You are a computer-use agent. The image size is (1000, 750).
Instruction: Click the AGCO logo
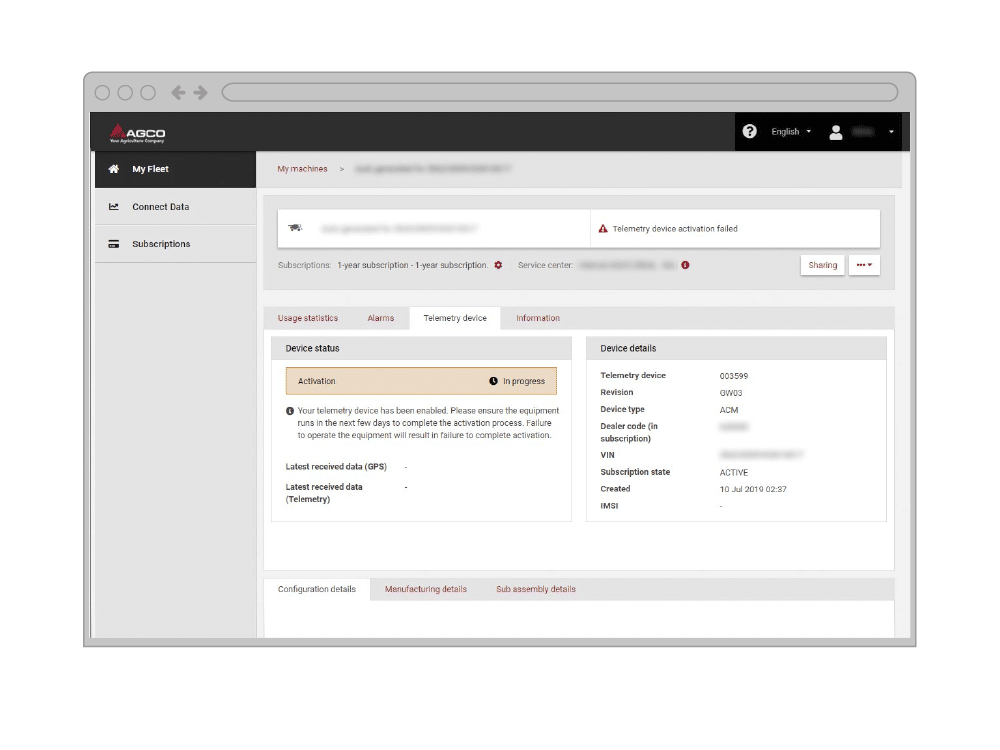[137, 133]
